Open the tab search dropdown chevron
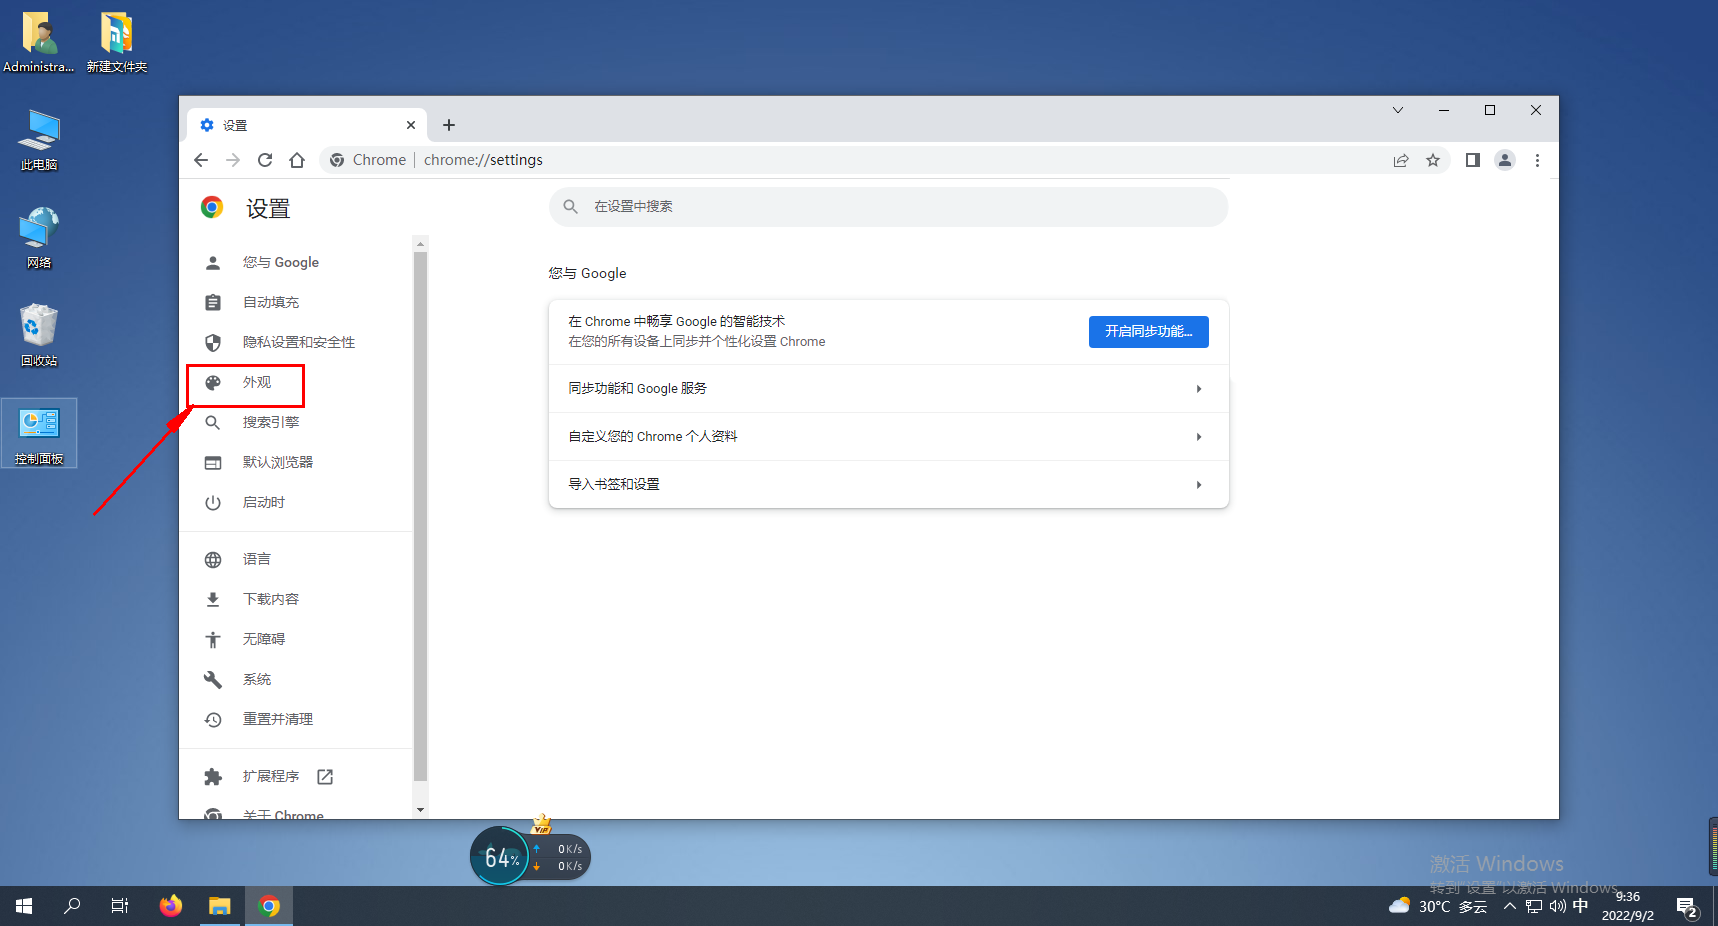The image size is (1718, 926). tap(1398, 110)
